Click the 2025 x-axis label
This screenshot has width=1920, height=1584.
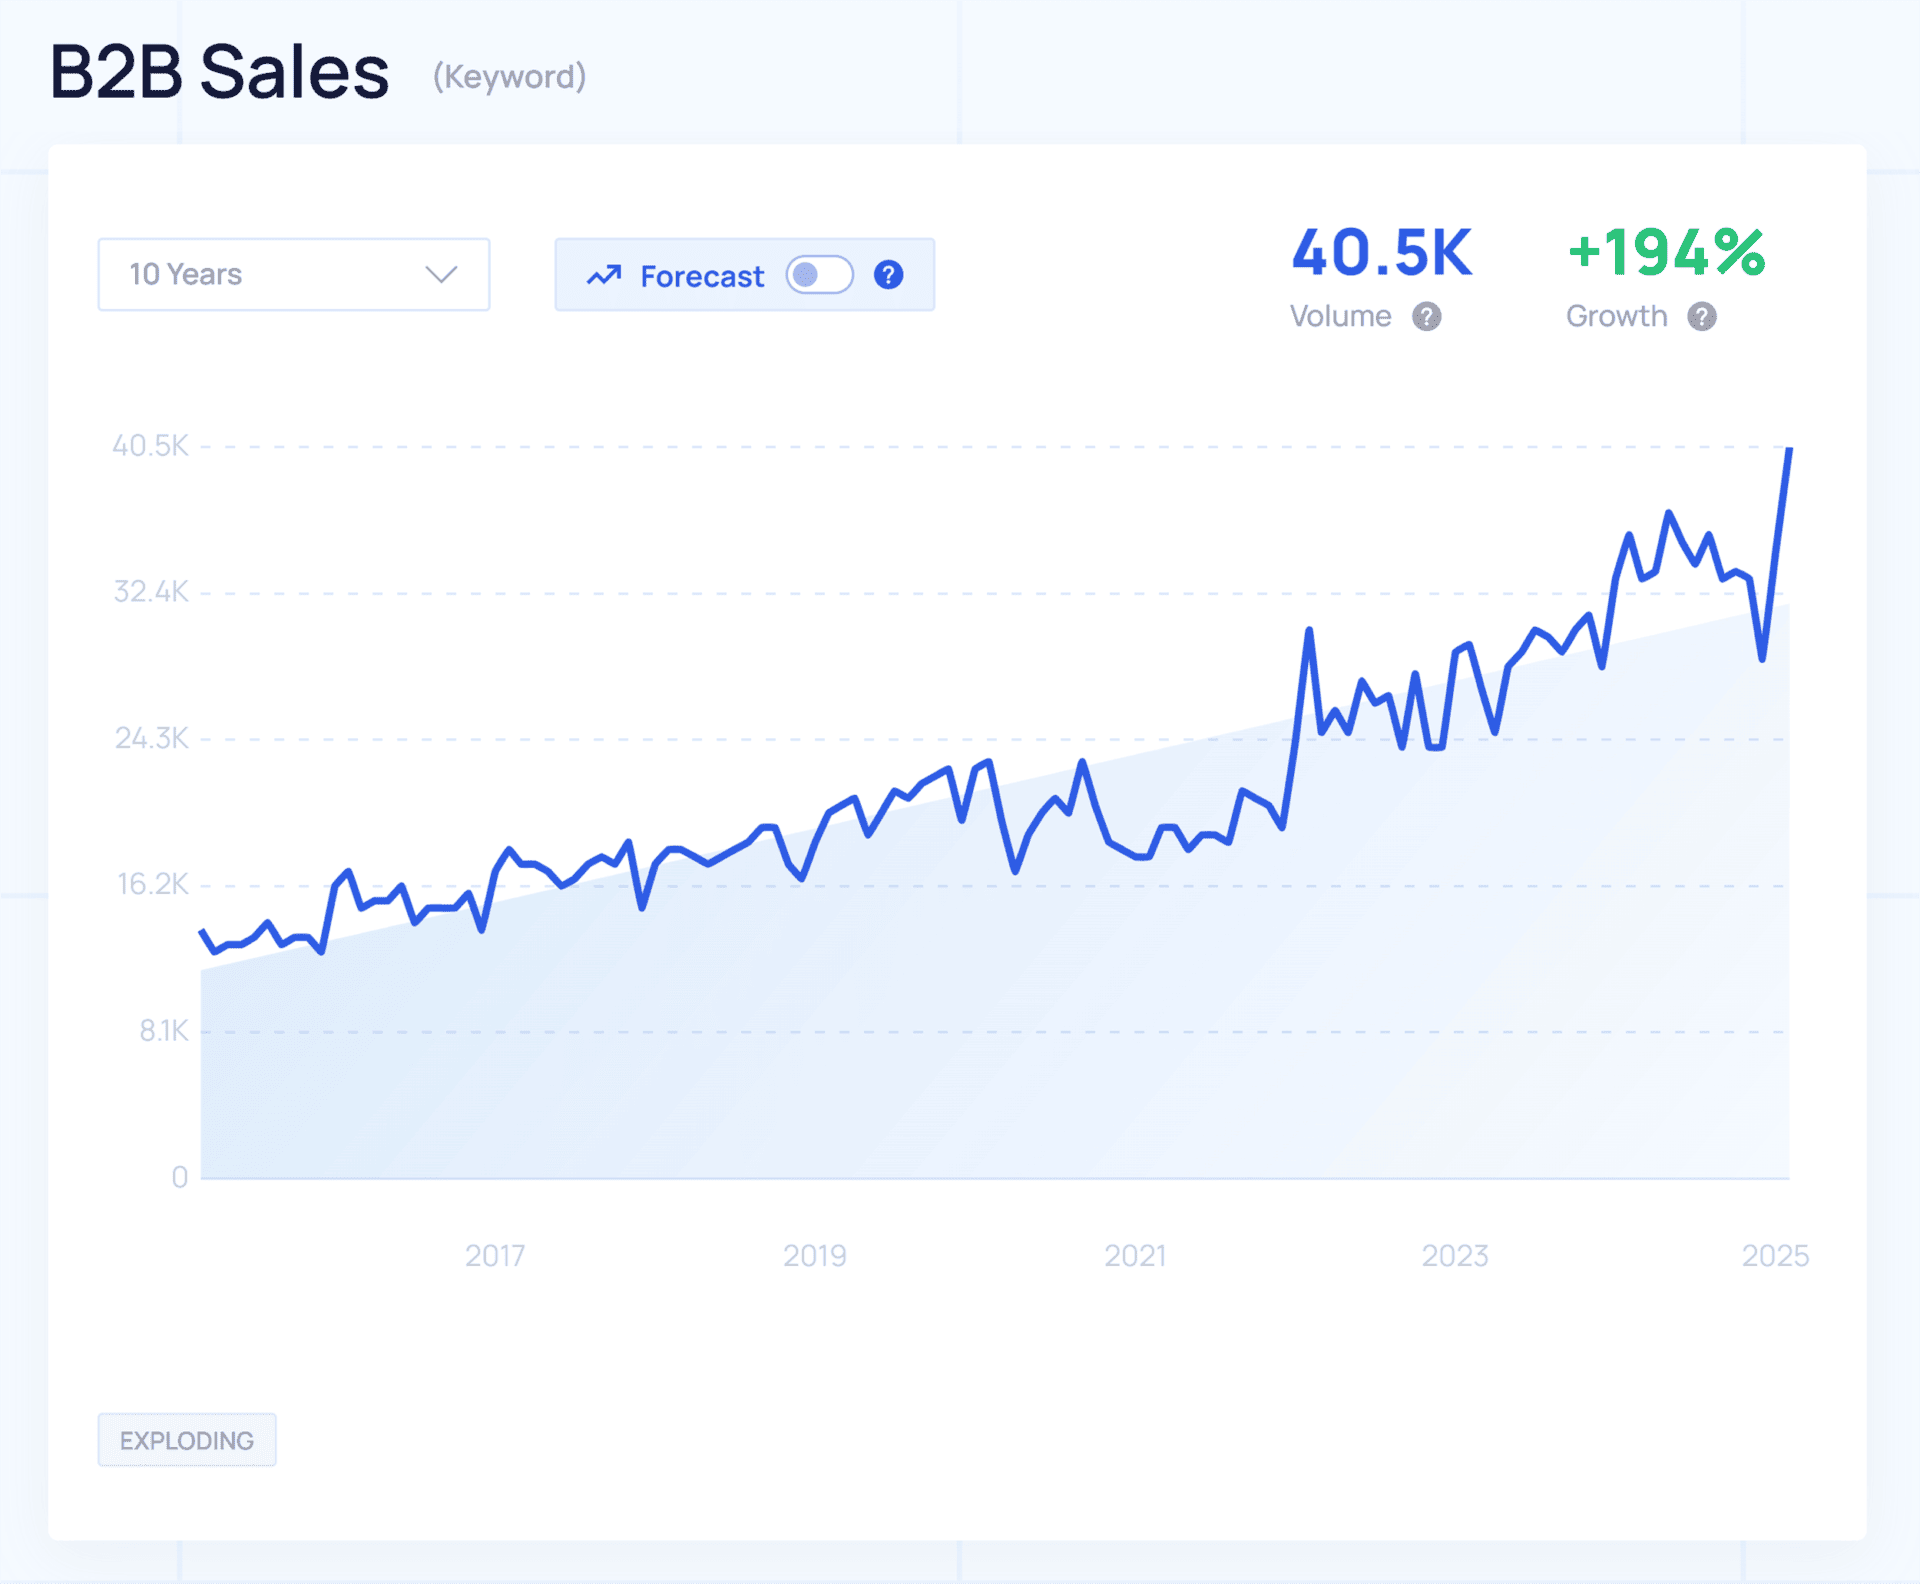(1775, 1255)
